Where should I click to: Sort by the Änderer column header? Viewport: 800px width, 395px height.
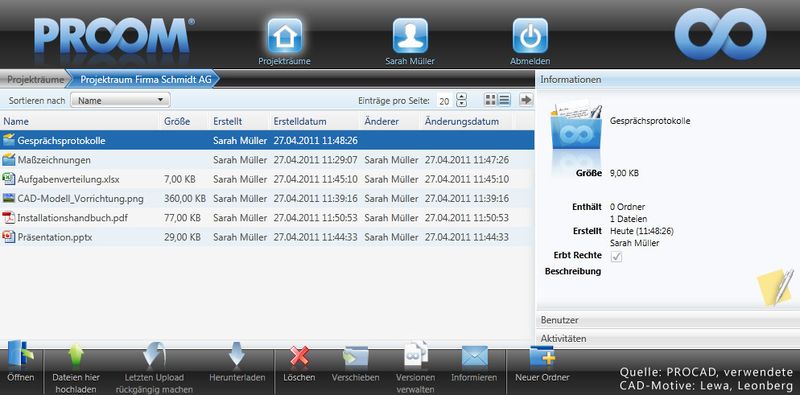[382, 121]
